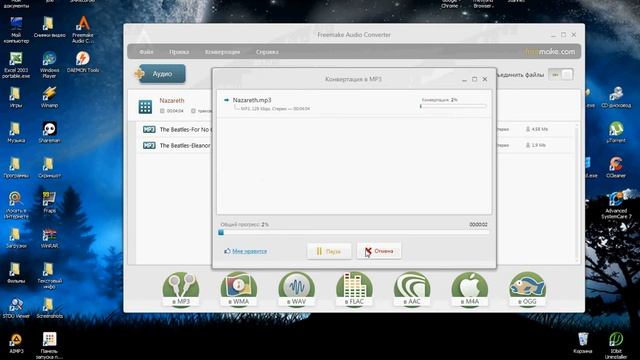Open Excel 2003 portable.exe shortcut

(x=16, y=64)
